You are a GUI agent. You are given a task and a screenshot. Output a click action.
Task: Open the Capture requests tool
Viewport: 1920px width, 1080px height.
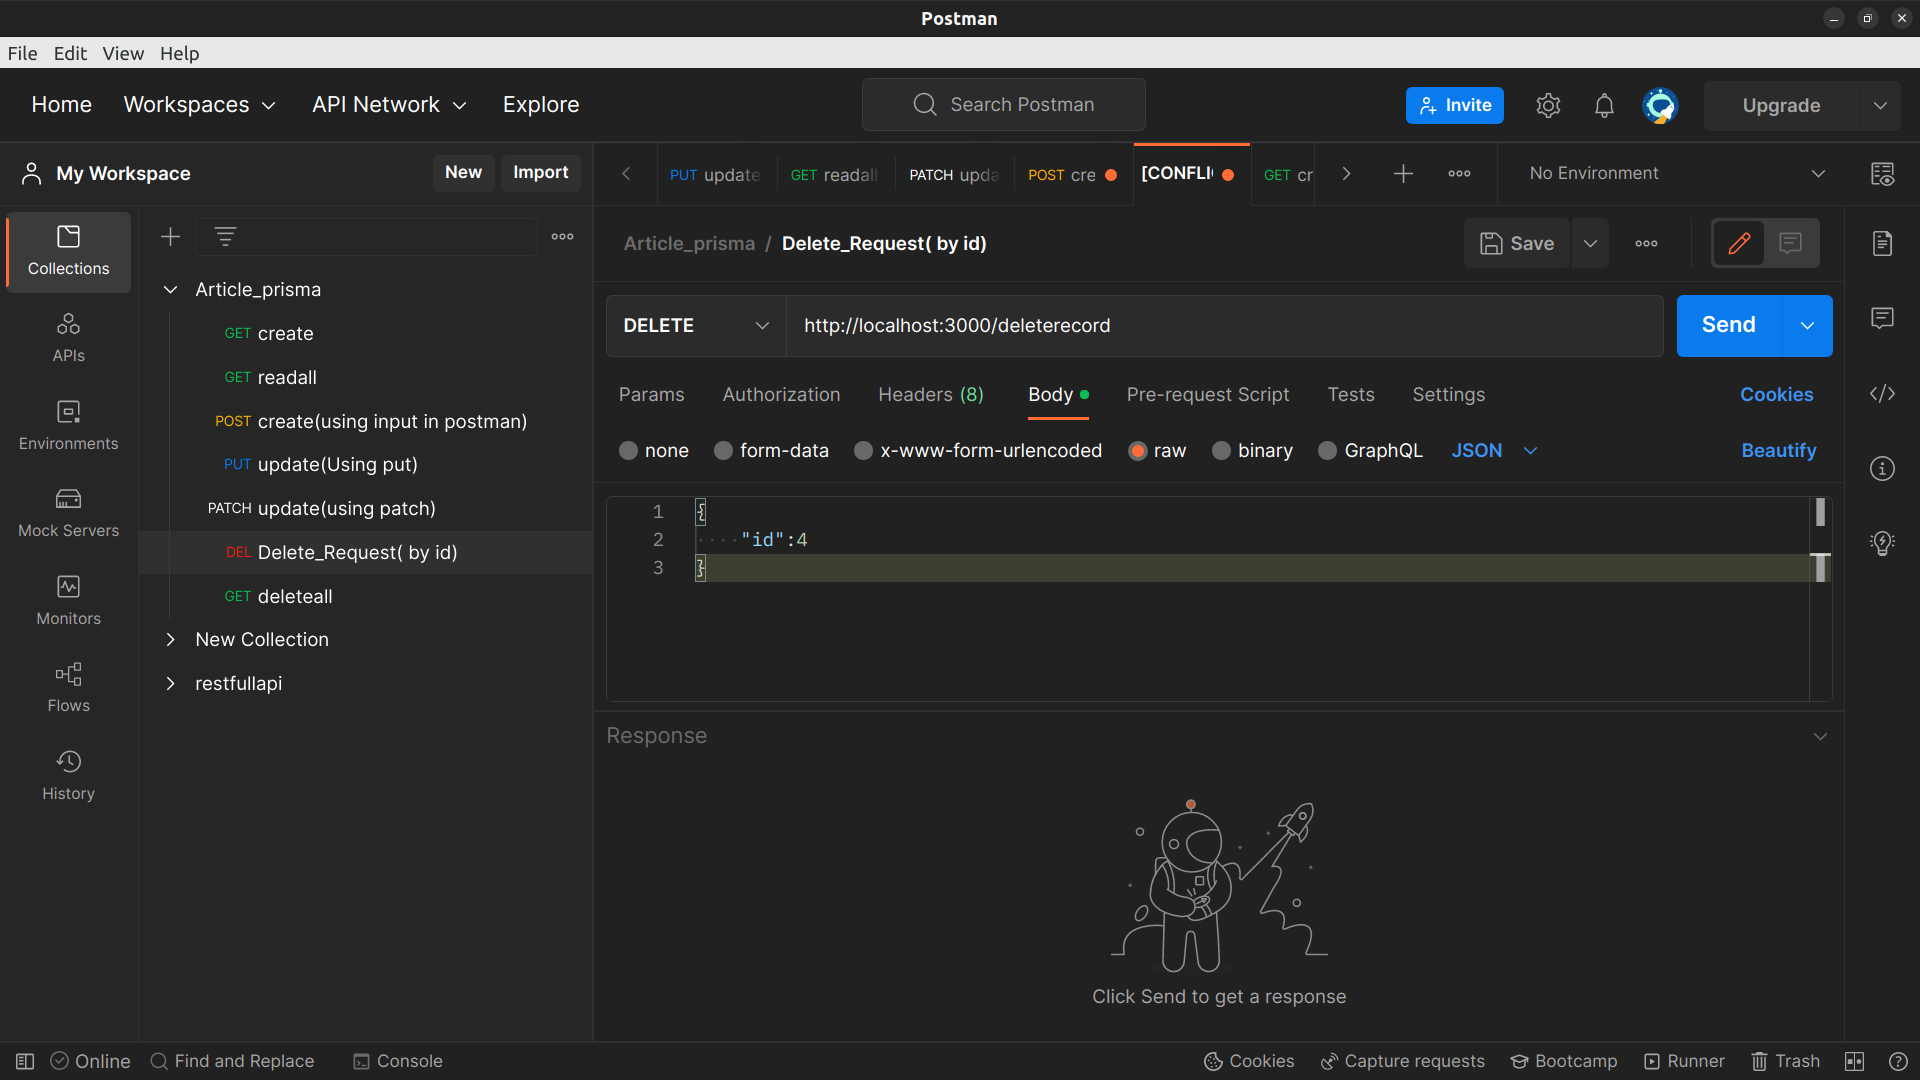1401,1061
